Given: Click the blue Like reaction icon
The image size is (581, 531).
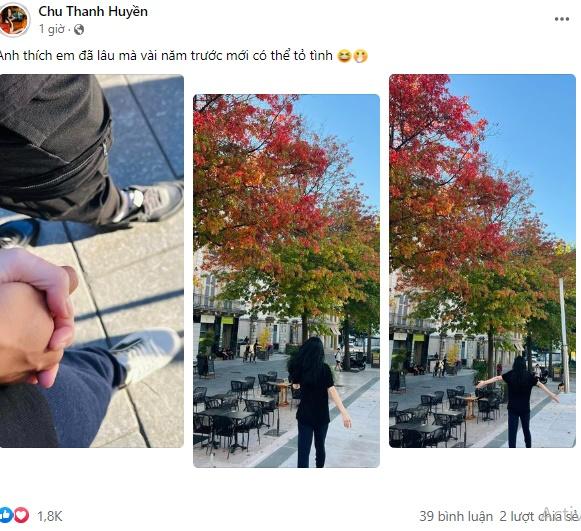Looking at the screenshot, I should (x=5, y=515).
